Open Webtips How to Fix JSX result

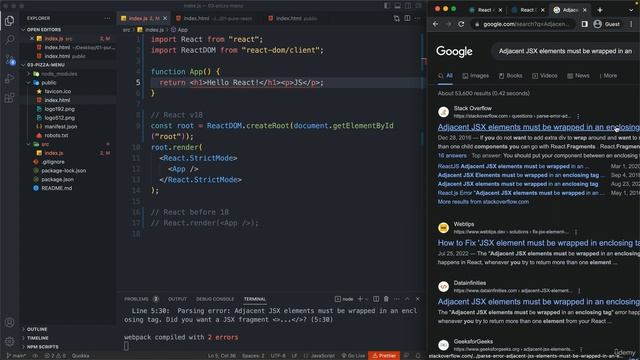(x=538, y=243)
